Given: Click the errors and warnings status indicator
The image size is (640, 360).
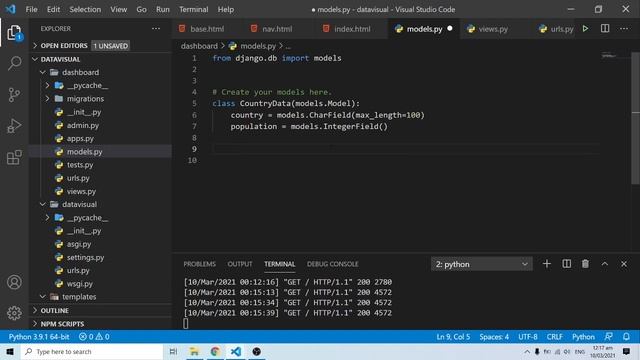Looking at the screenshot, I should (x=94, y=337).
